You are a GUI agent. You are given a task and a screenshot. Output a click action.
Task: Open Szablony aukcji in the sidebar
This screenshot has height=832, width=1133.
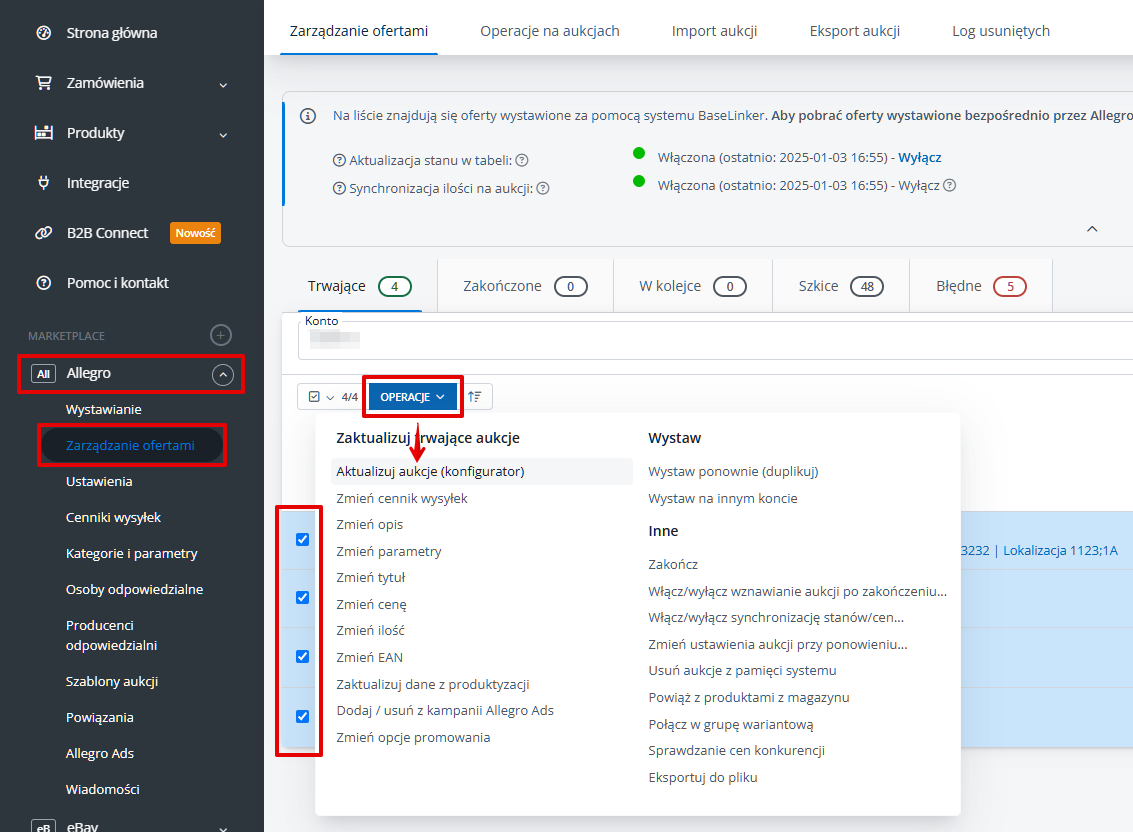112,682
